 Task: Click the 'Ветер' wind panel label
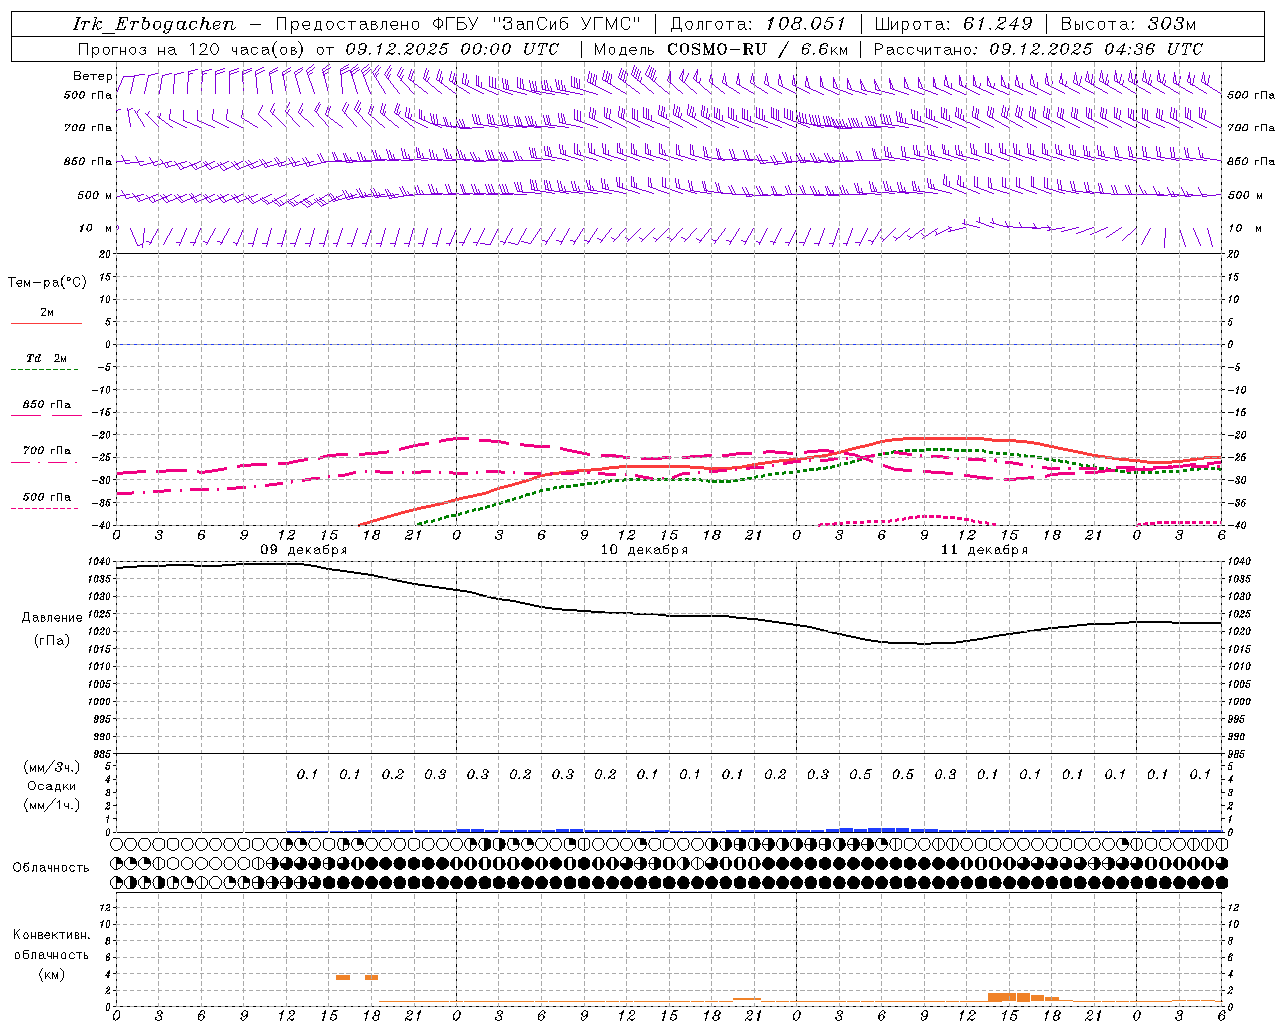point(93,76)
